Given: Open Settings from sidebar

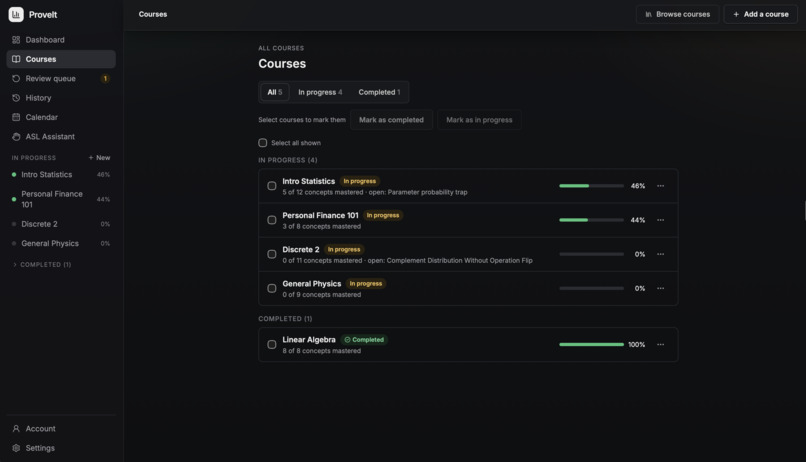Looking at the screenshot, I should coord(61,448).
